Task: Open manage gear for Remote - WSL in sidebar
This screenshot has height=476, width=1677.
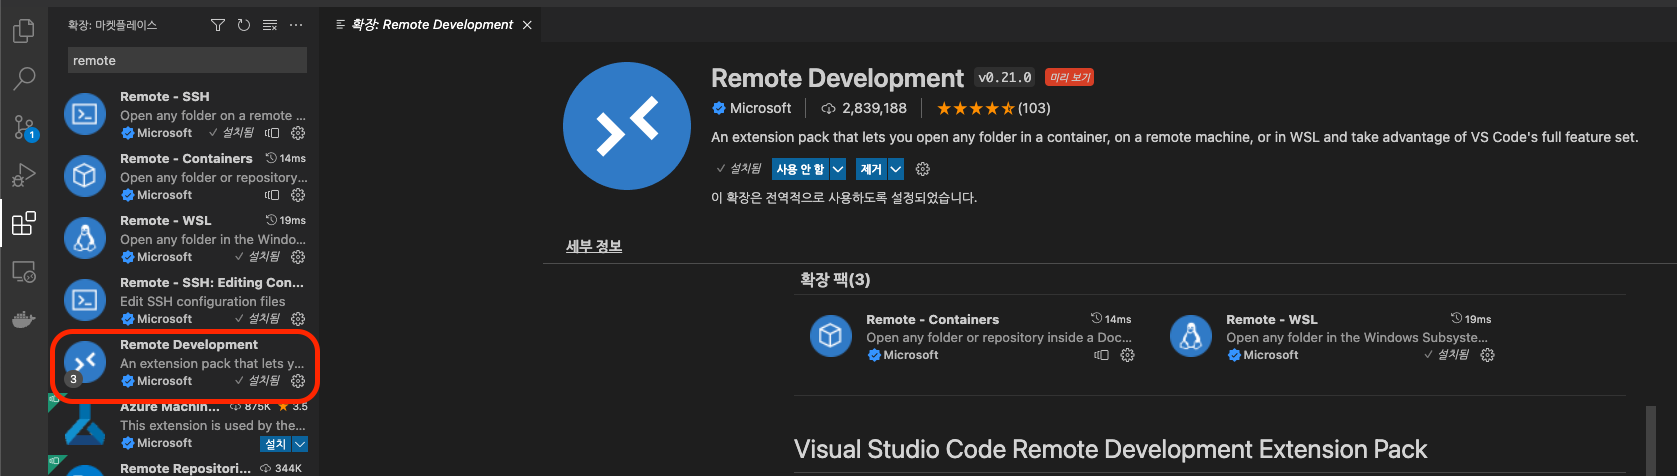Action: click(298, 257)
